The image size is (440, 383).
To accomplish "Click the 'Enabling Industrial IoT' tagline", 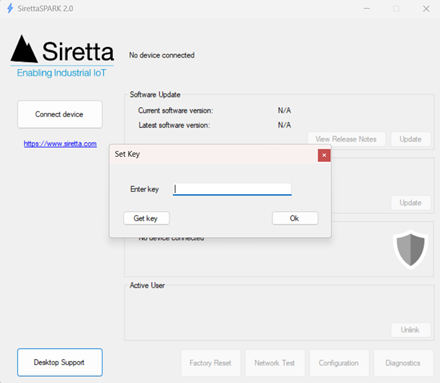I will pyautogui.click(x=62, y=73).
